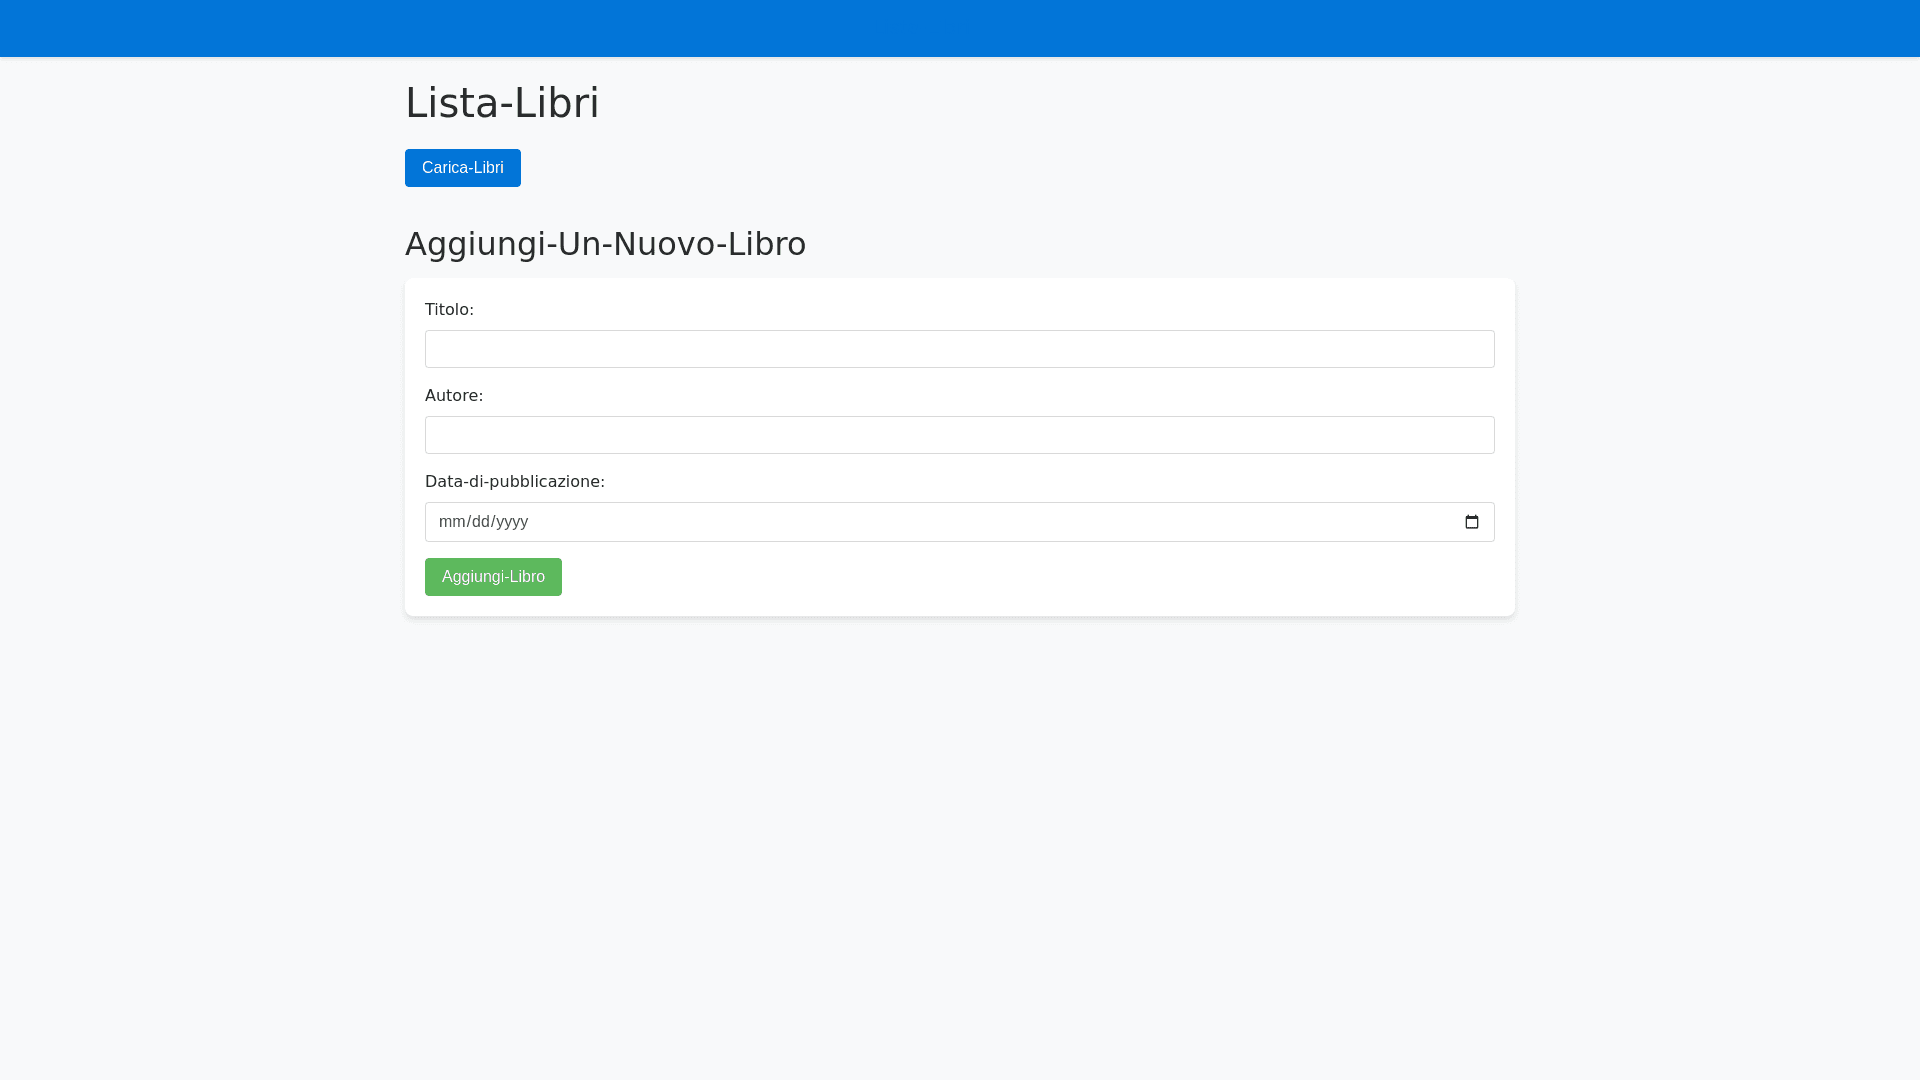The image size is (1920, 1080).
Task: Click the Data-di-pubblicazione label
Action: [514, 482]
